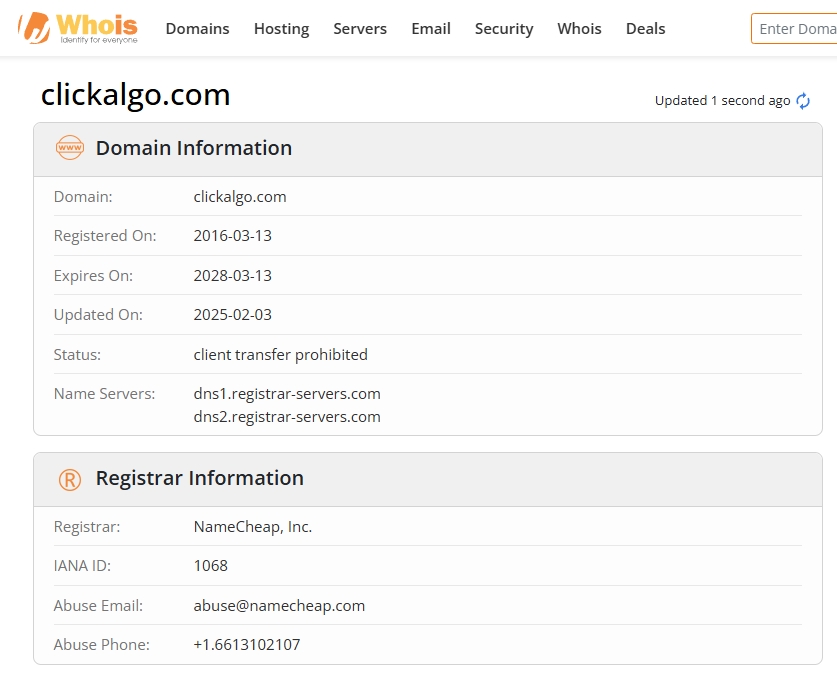Select the dns1.registrar-servers.com name server
The height and width of the screenshot is (675, 837).
coord(288,393)
